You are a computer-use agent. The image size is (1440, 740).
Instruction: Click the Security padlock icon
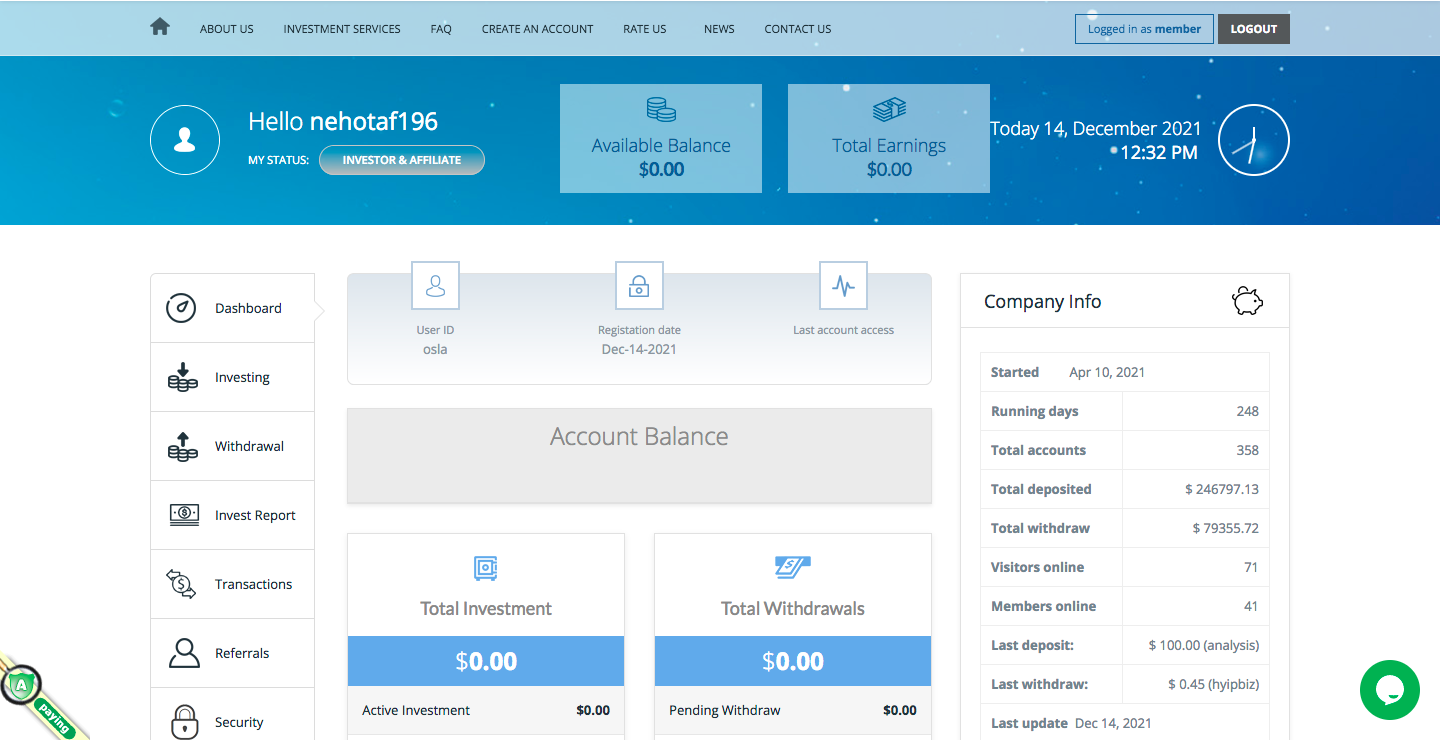pyautogui.click(x=184, y=721)
